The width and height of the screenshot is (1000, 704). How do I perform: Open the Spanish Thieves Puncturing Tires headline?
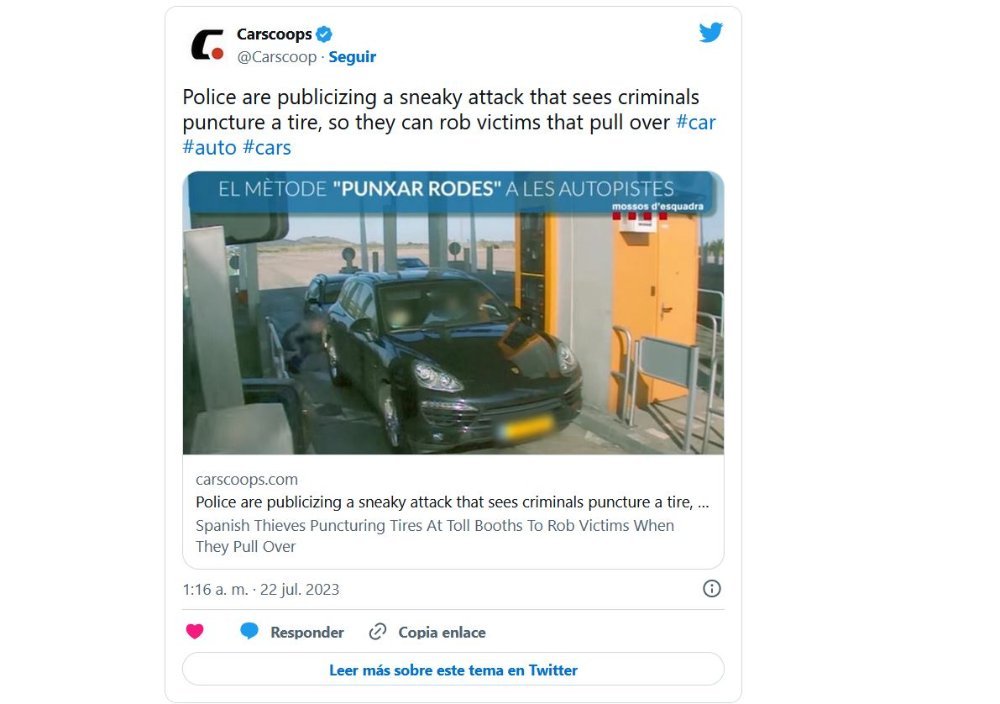(x=435, y=536)
